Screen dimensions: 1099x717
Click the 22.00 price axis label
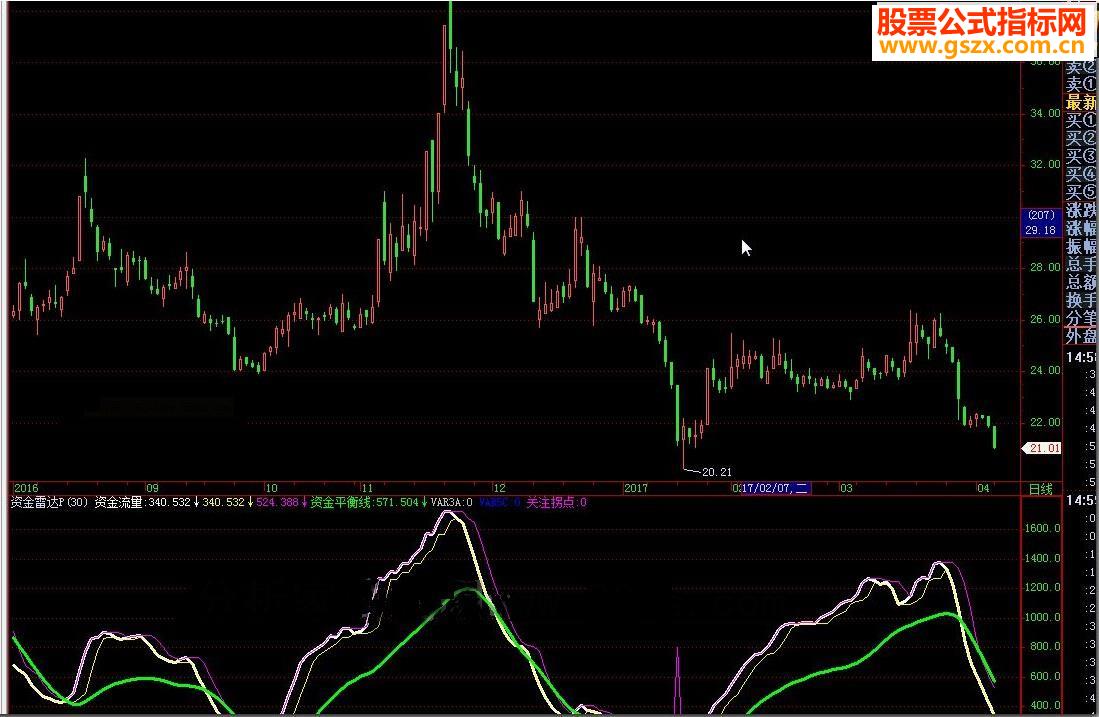click(1045, 422)
